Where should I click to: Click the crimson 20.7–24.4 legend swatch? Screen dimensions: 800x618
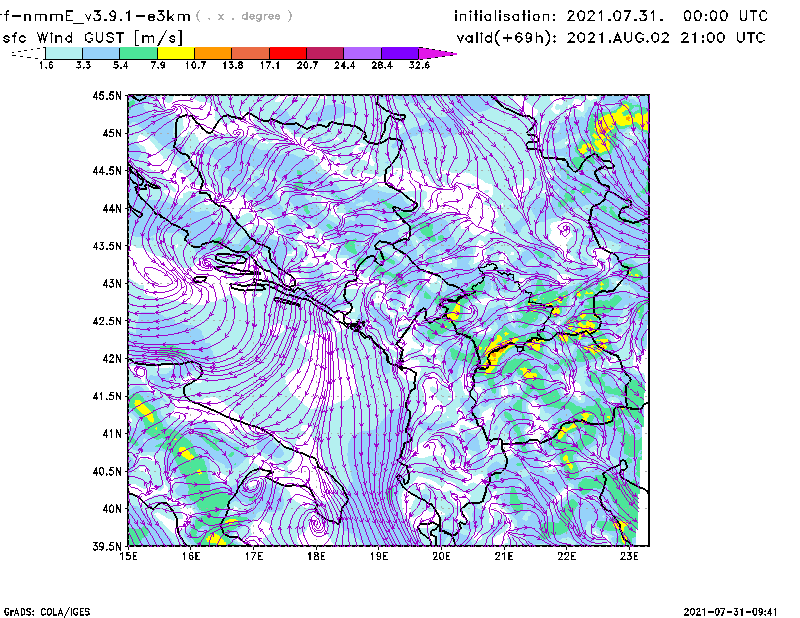point(325,53)
